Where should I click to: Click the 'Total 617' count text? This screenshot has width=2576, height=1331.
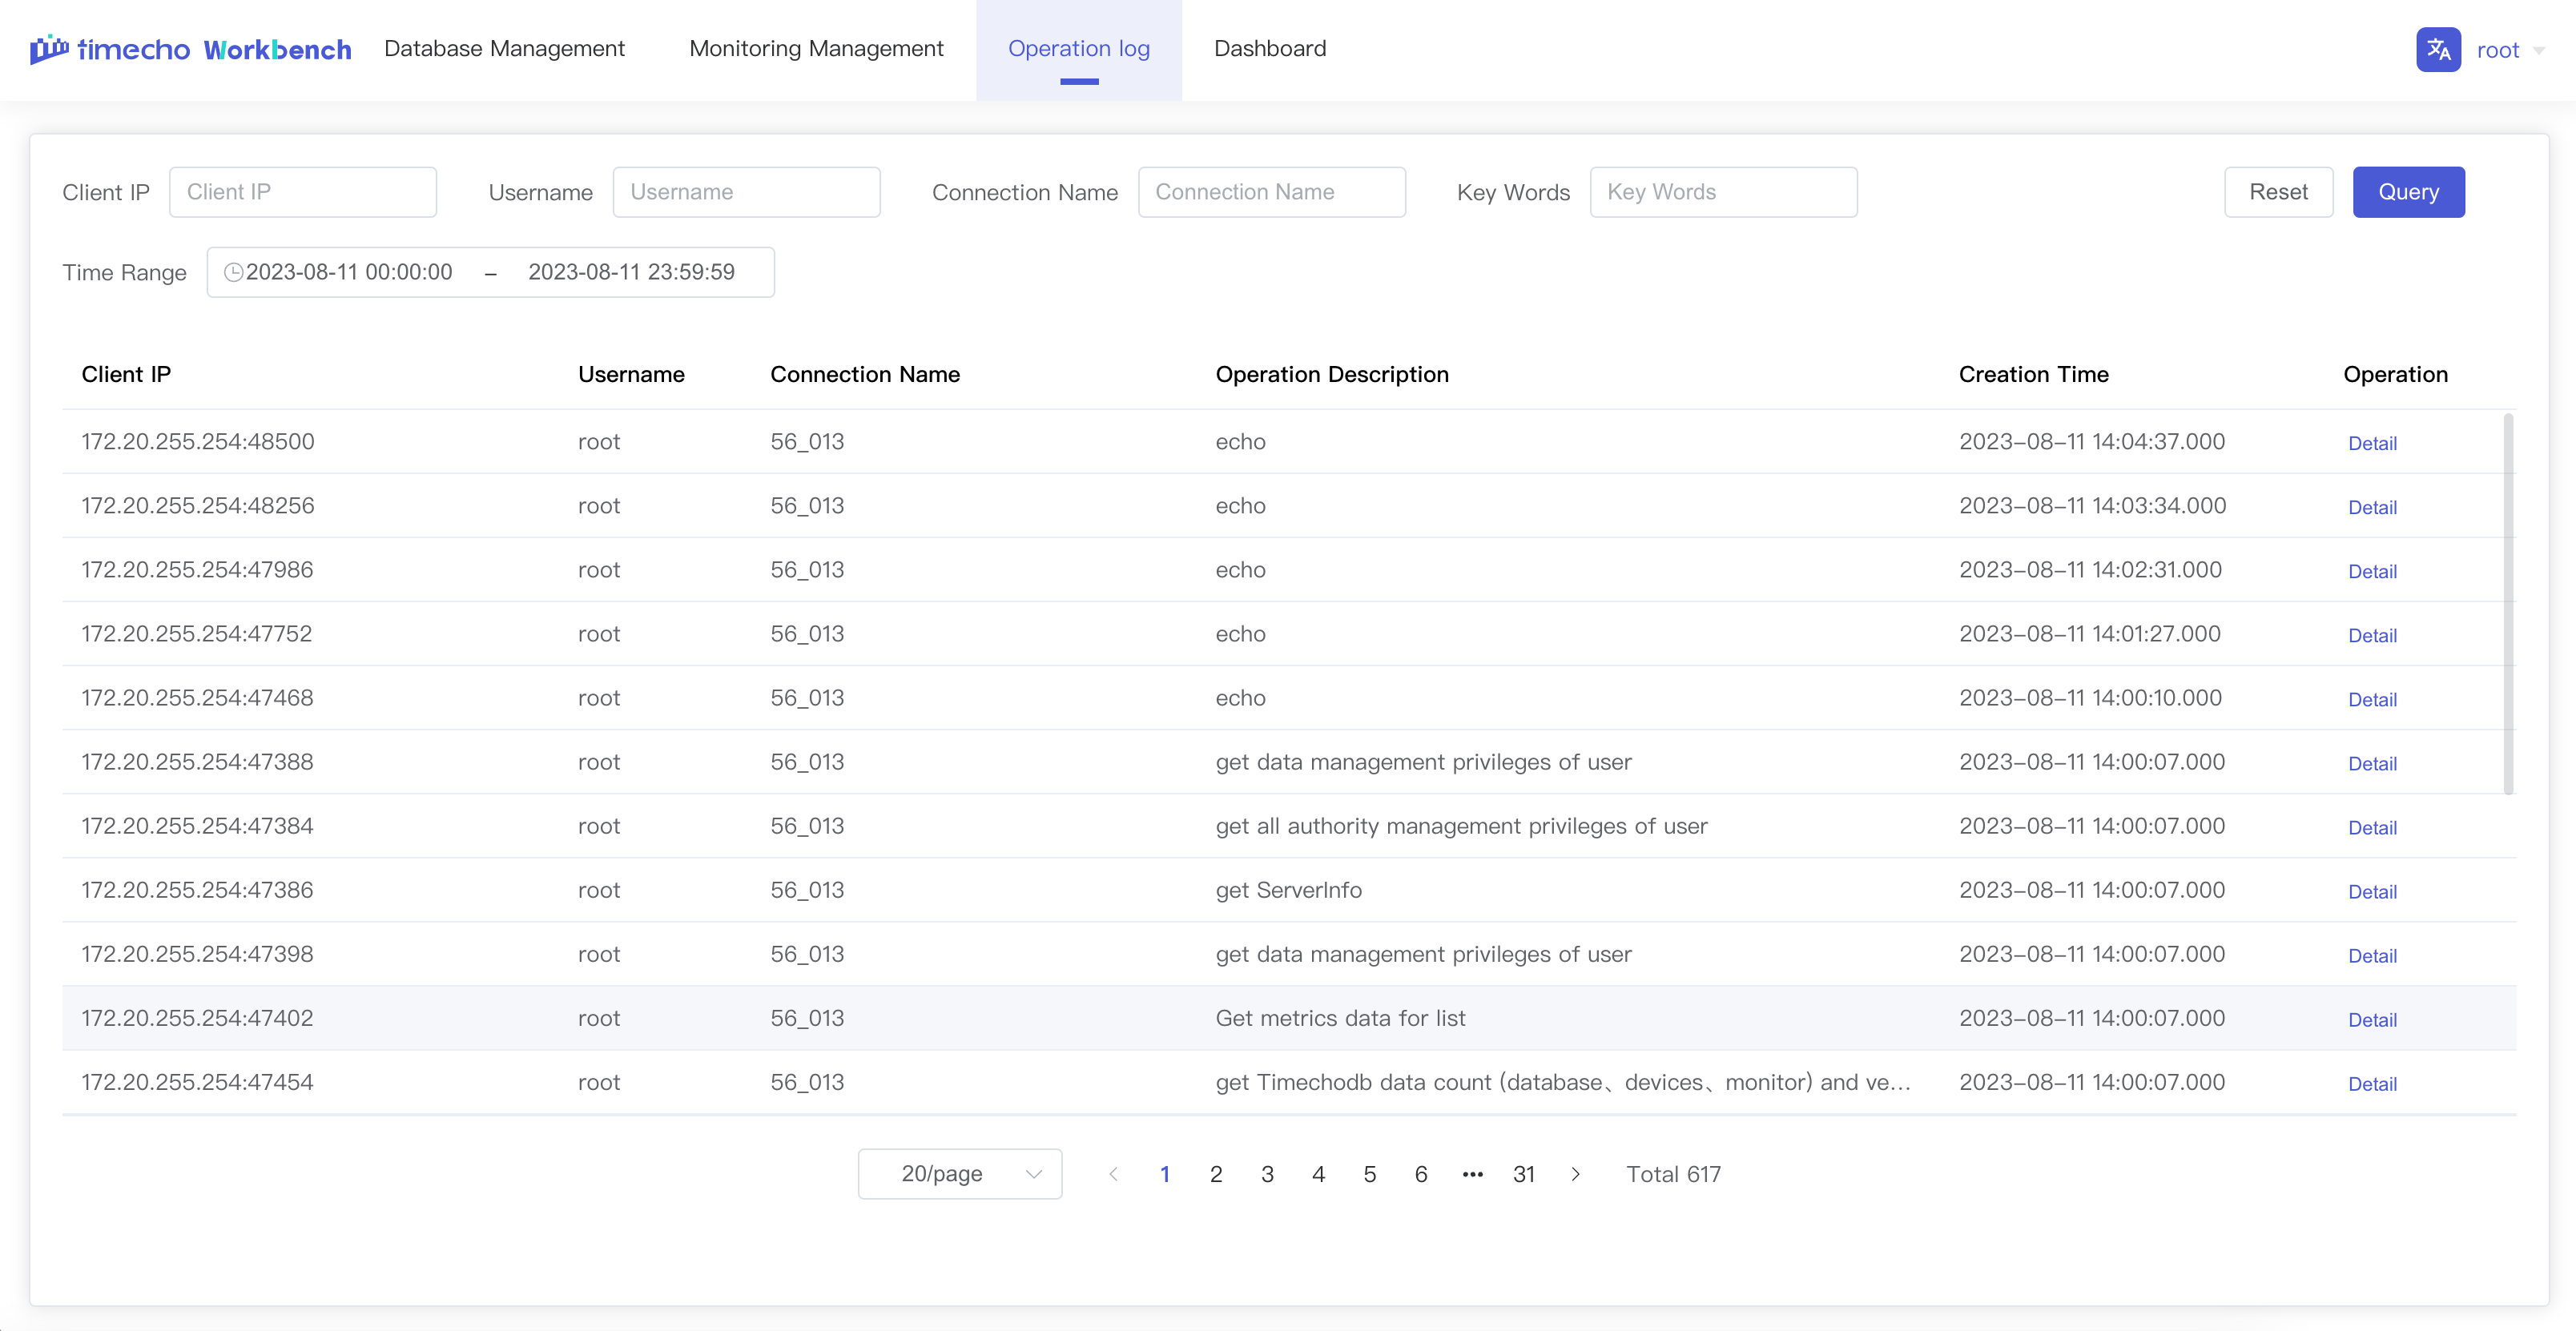click(1673, 1174)
